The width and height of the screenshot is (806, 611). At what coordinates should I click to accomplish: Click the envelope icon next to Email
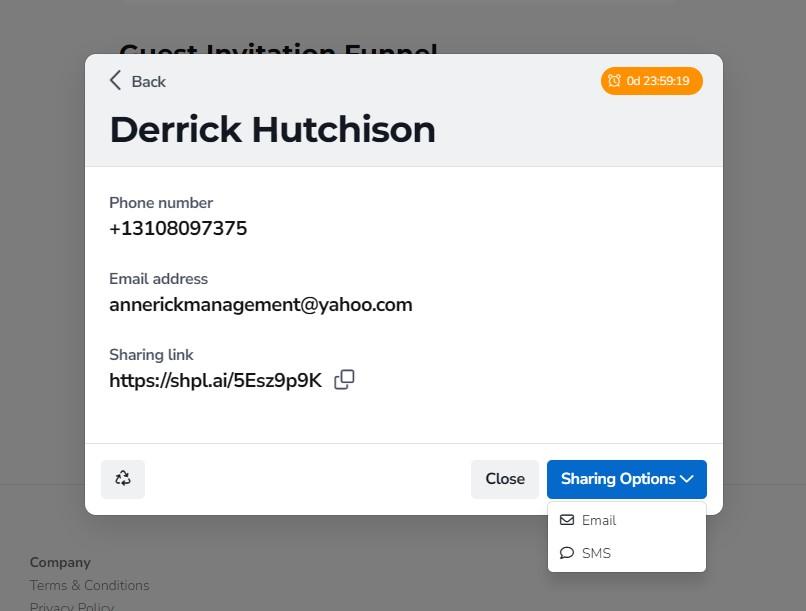pyautogui.click(x=567, y=520)
